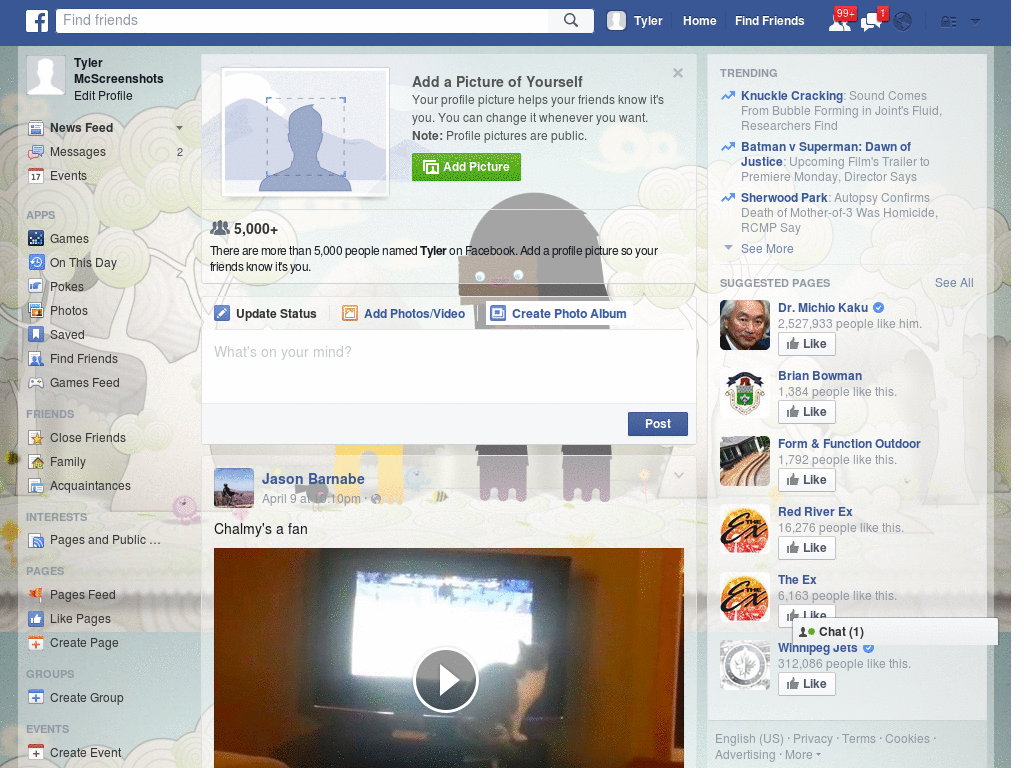Click the Create Event icon
This screenshot has width=1024, height=768.
(x=36, y=752)
